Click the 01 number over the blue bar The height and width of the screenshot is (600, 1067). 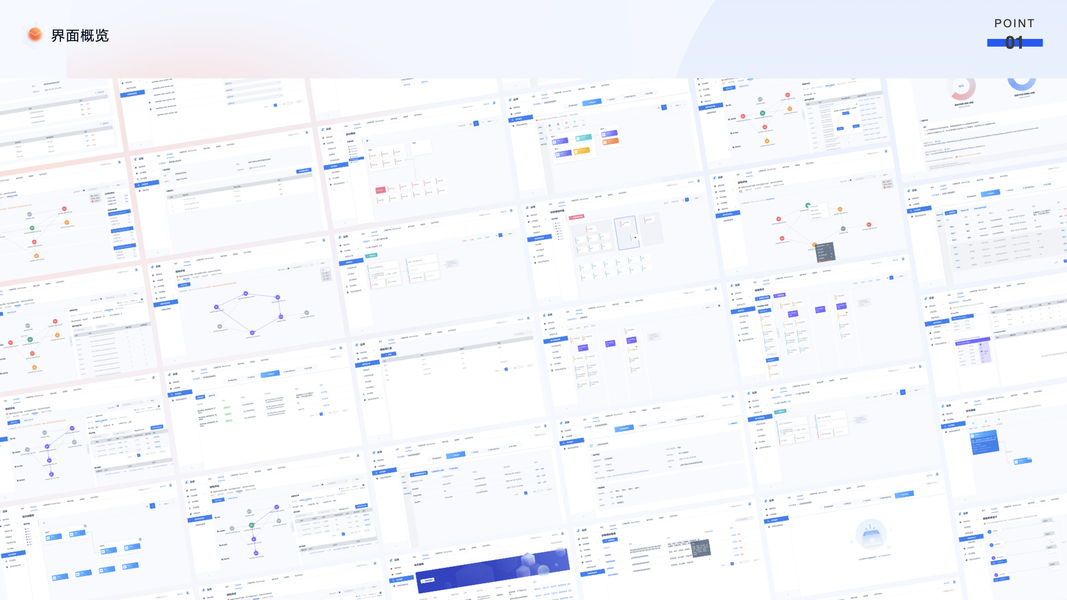[1014, 43]
